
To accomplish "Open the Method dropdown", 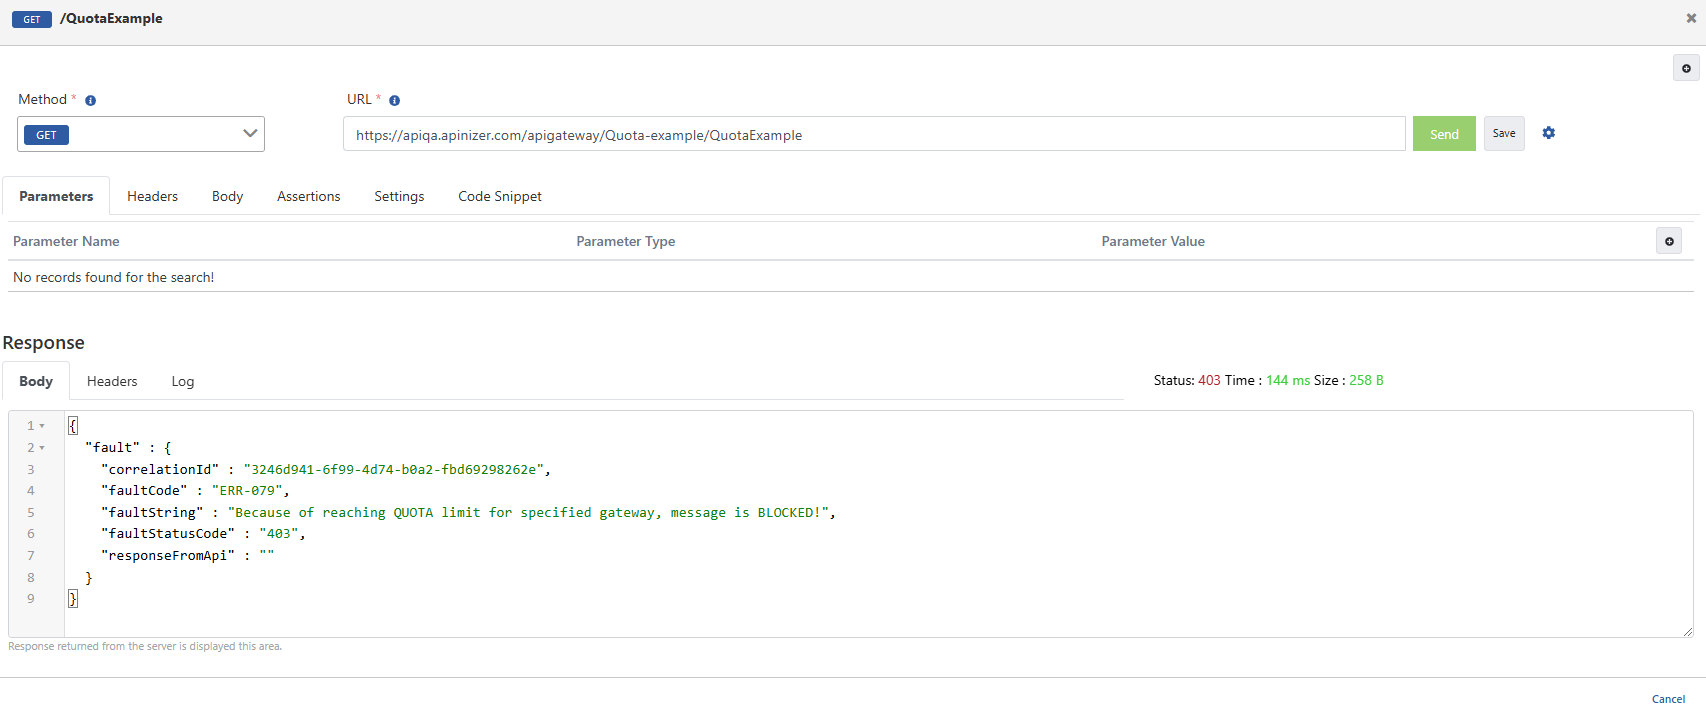I will [x=141, y=134].
